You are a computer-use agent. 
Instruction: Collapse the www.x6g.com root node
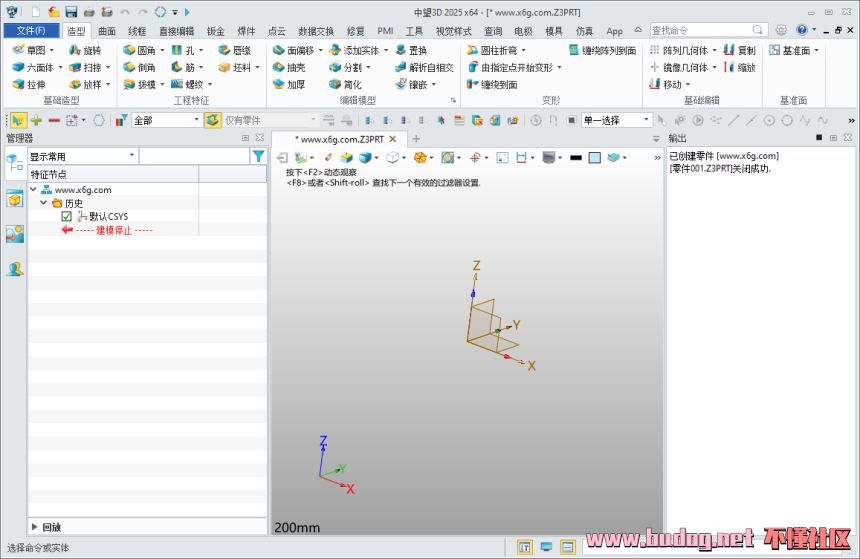pos(34,189)
